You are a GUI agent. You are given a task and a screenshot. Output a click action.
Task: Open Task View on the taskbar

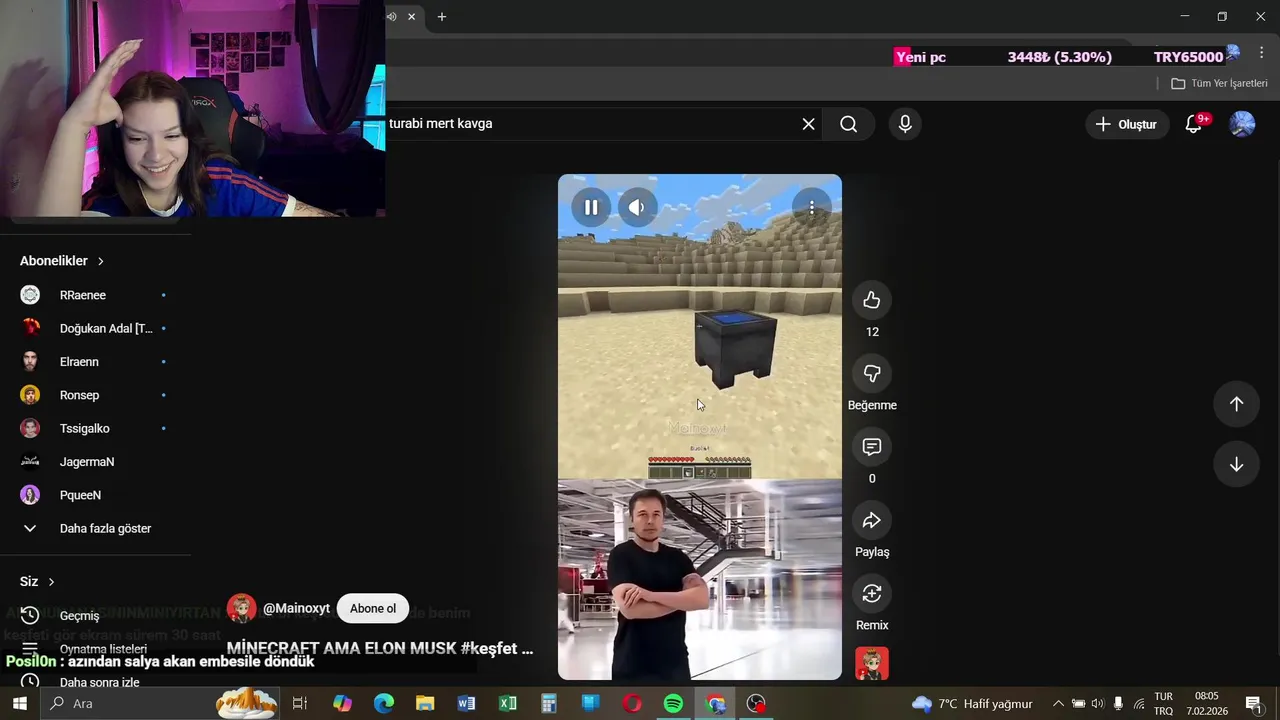tap(299, 704)
